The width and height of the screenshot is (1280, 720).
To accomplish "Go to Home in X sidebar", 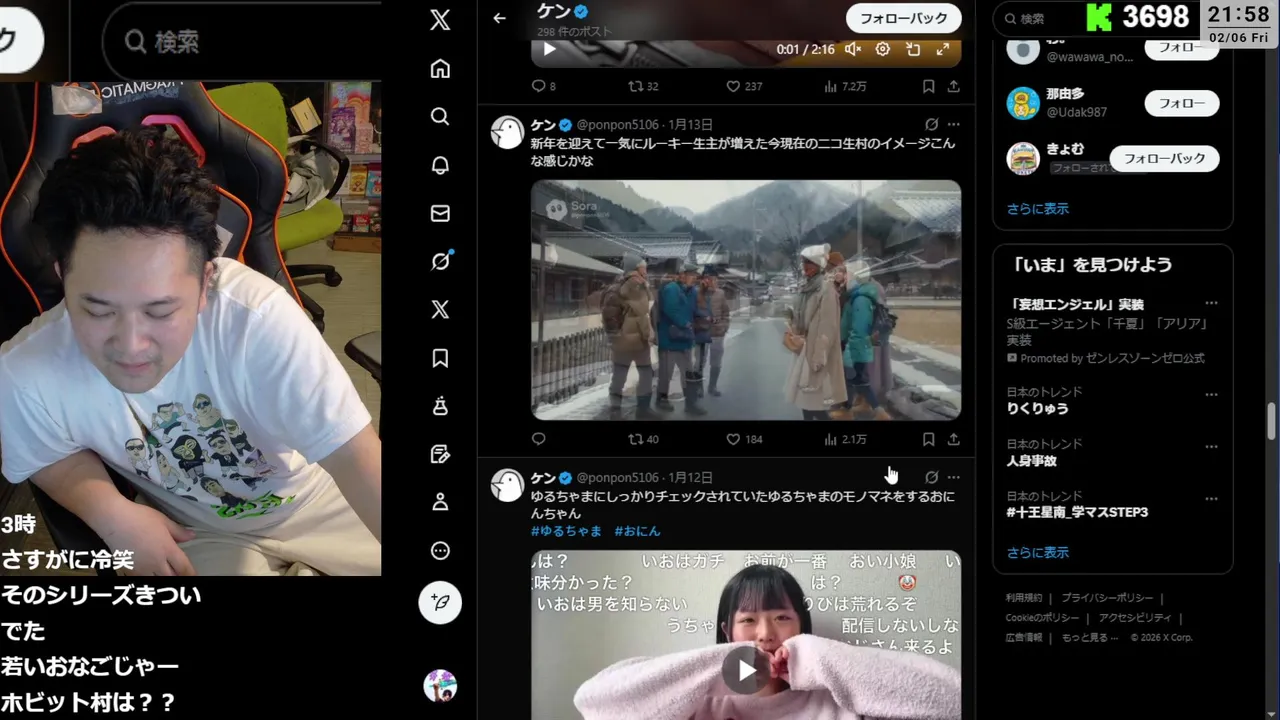I will pos(440,68).
